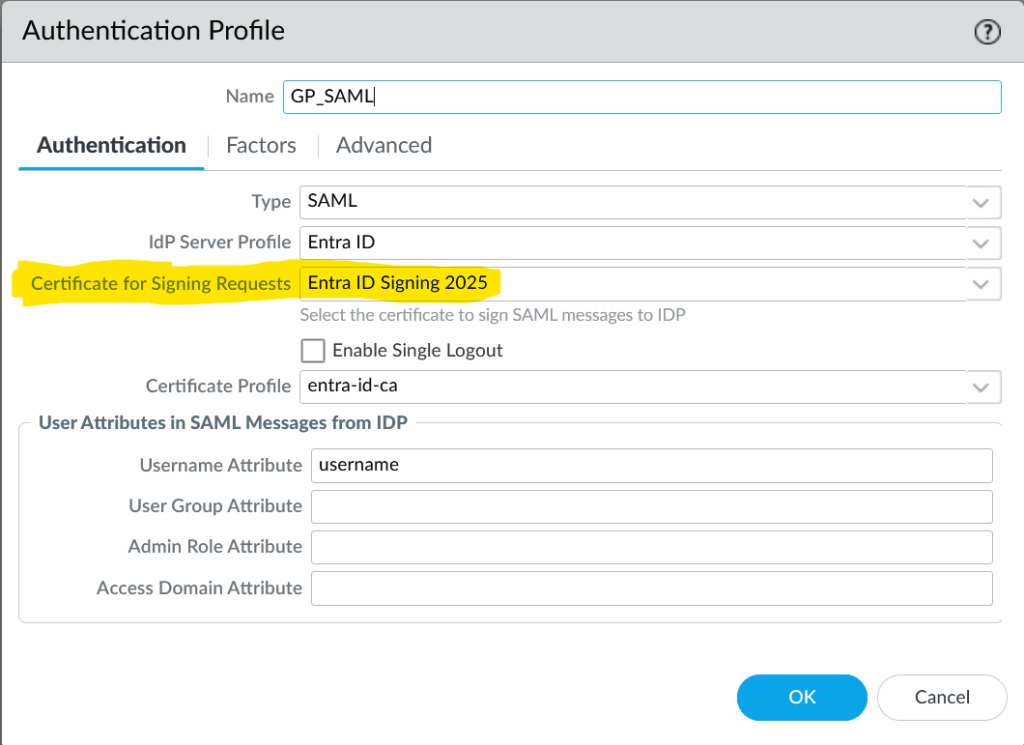Click the Name field containing GP_SAML

[x=640, y=97]
